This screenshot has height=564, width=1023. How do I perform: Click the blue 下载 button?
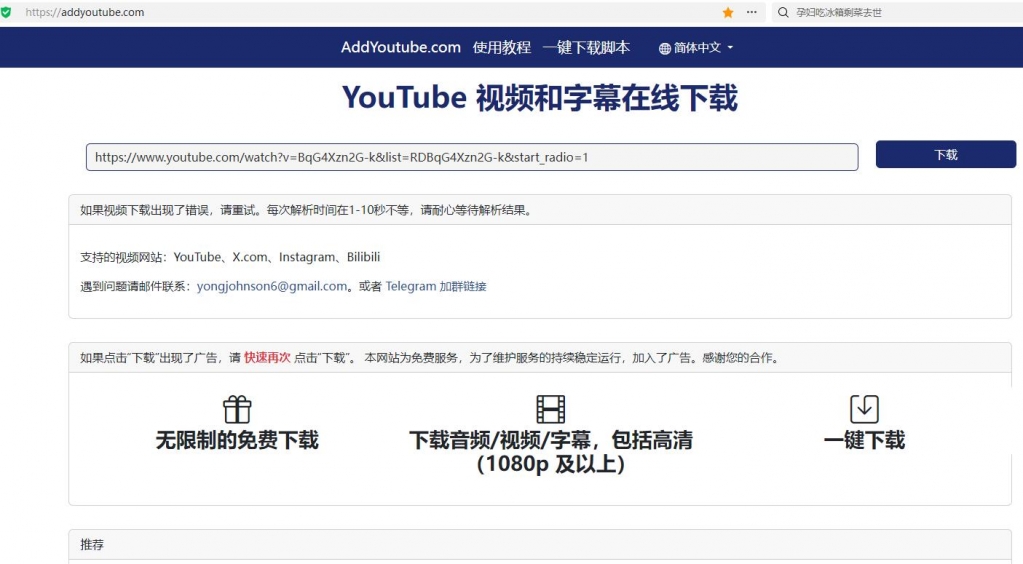[x=945, y=154]
